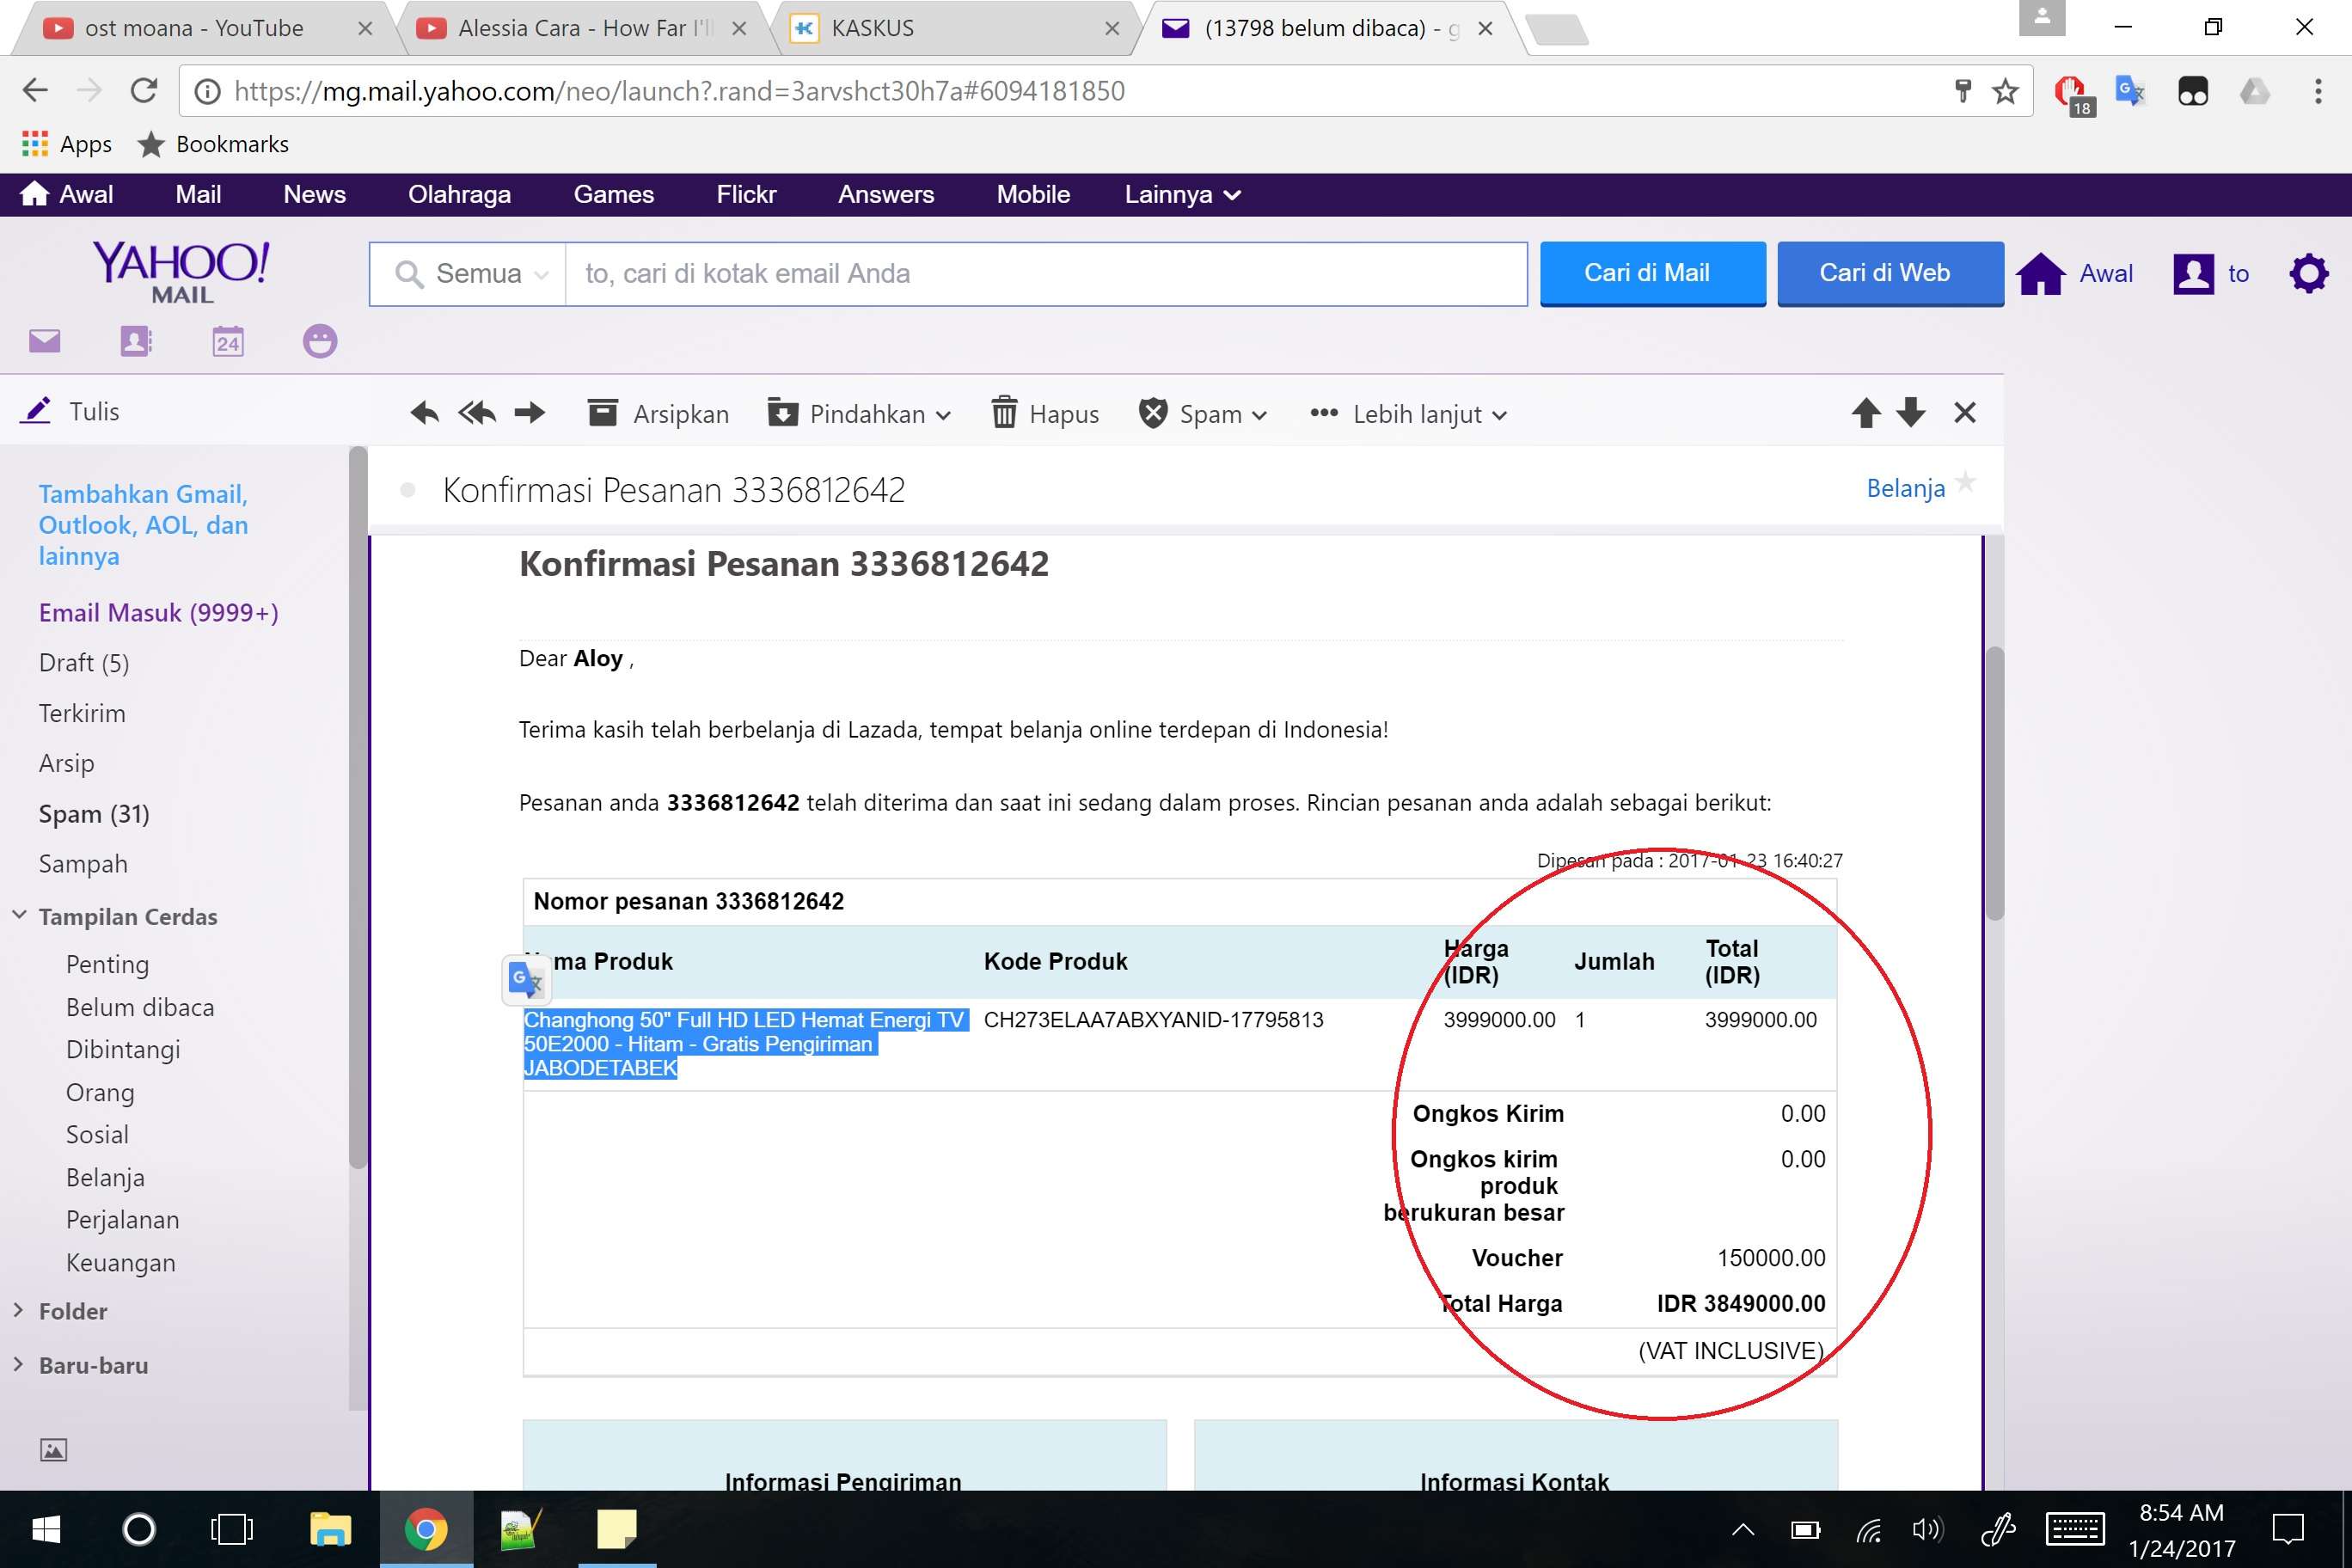
Task: Close the open email message
Action: point(1965,413)
